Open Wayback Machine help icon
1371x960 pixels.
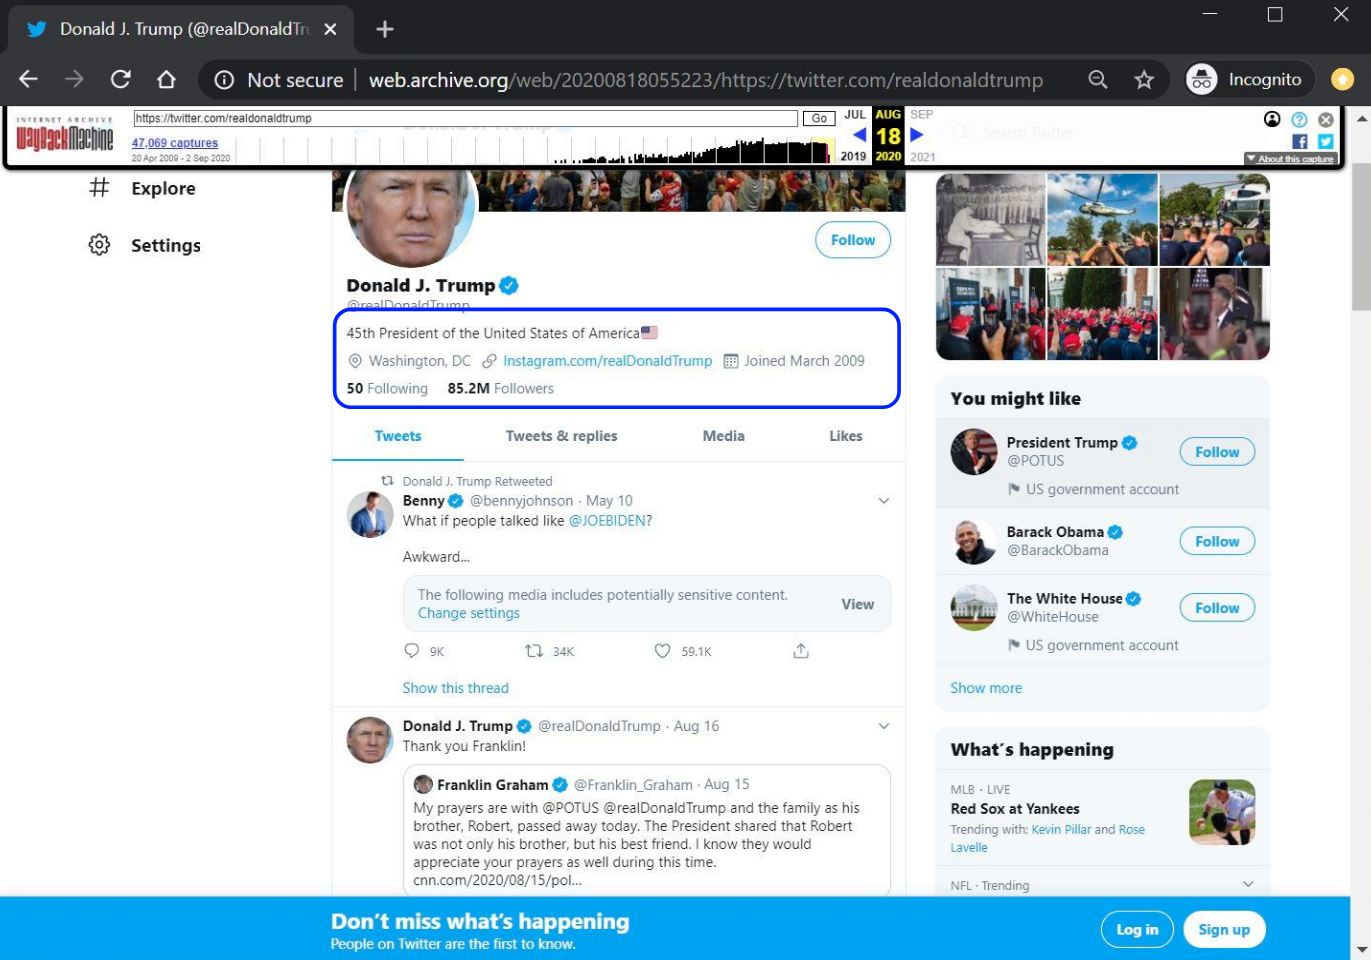(1299, 119)
